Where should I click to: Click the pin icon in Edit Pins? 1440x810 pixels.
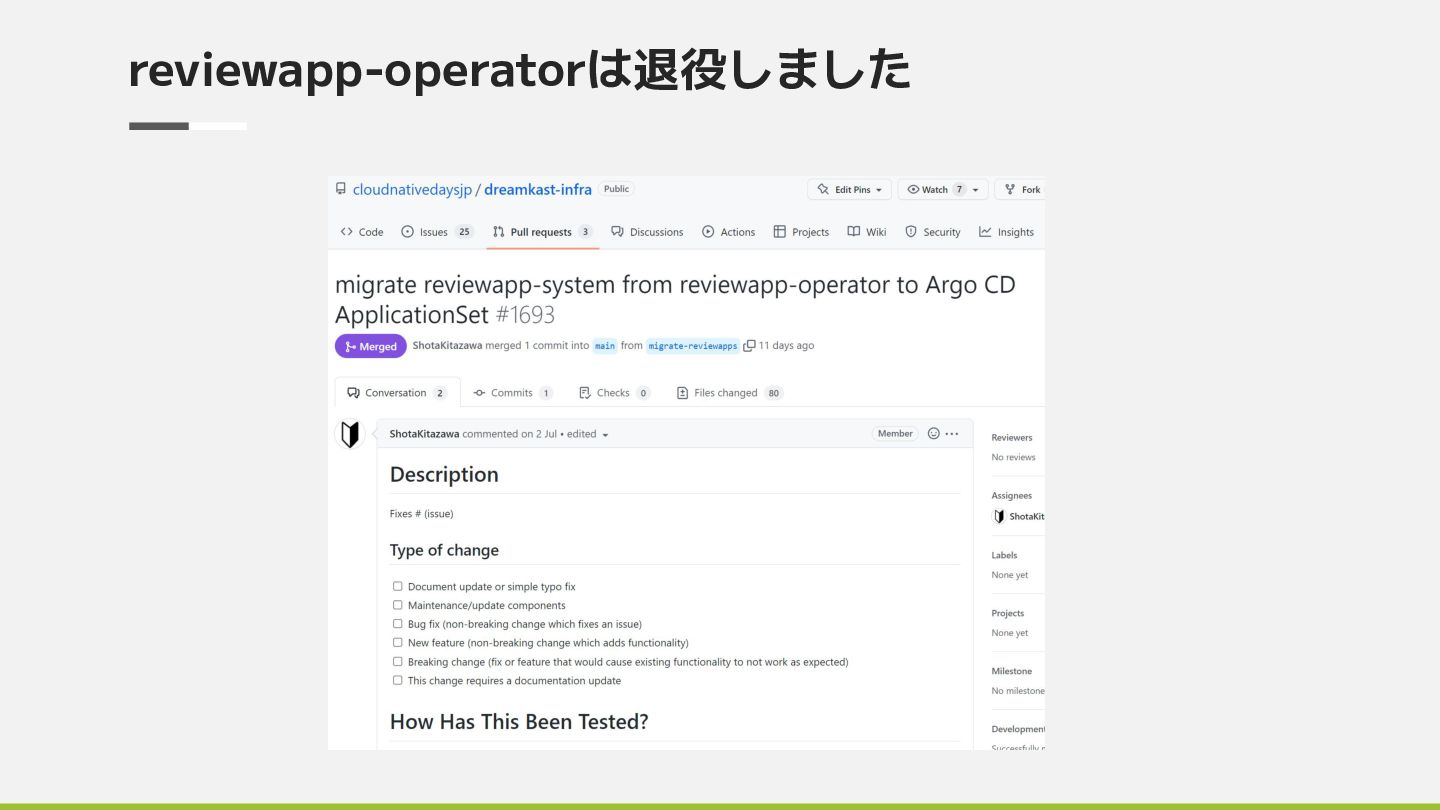(x=823, y=190)
